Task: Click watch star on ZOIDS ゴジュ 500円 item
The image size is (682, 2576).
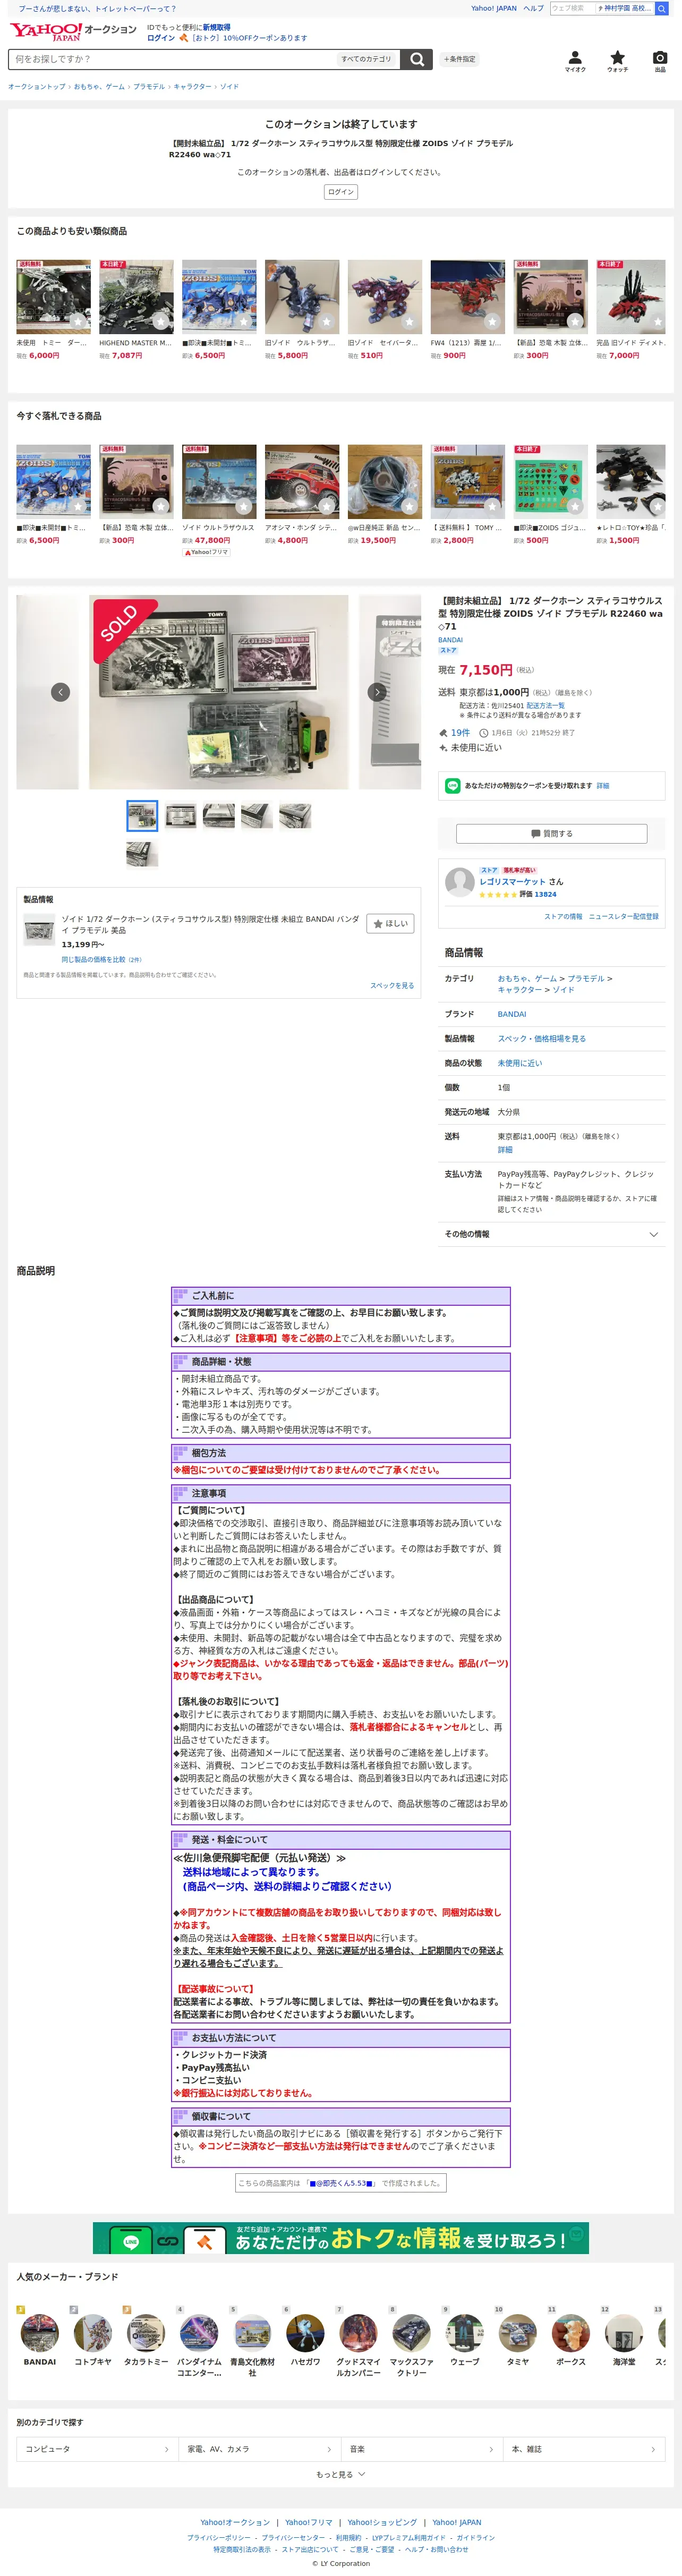Action: (575, 507)
